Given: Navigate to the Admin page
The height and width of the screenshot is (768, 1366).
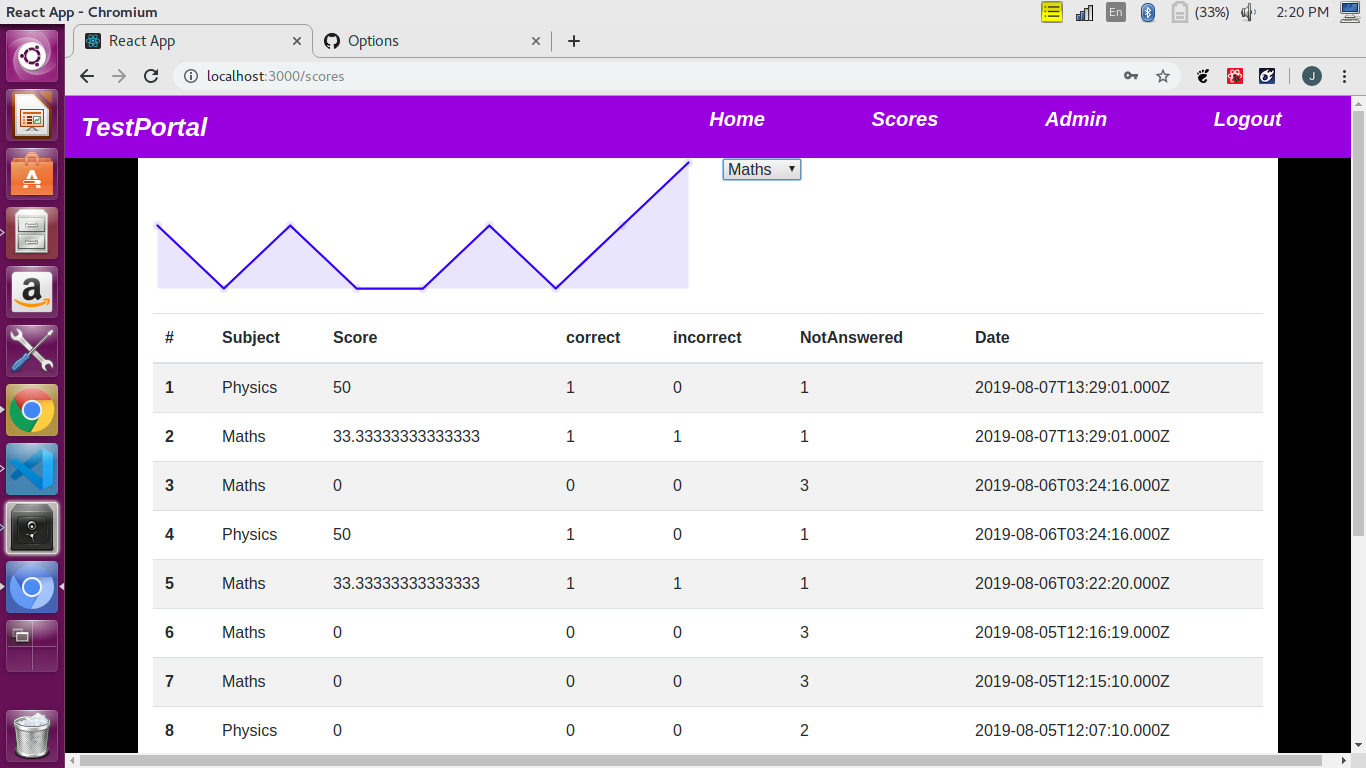Looking at the screenshot, I should [1075, 119].
